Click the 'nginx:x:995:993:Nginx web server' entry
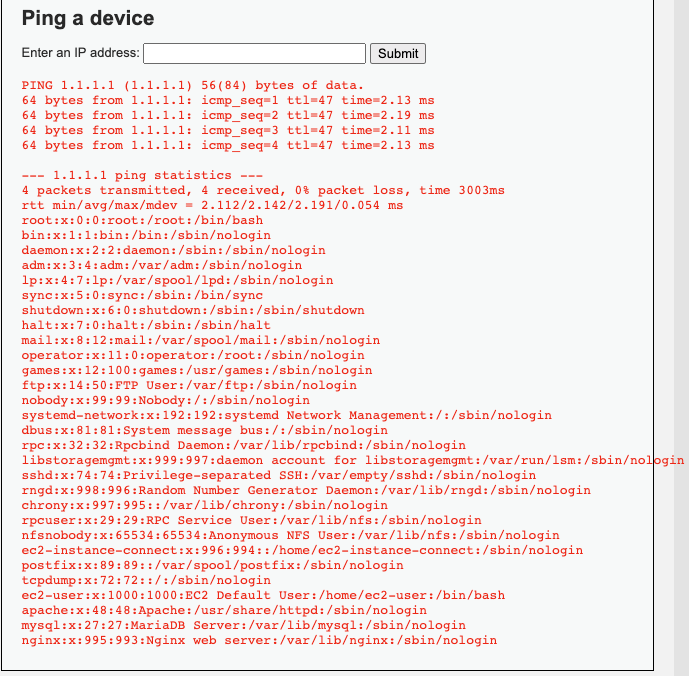Screen dimensions: 689x676 click(259, 639)
